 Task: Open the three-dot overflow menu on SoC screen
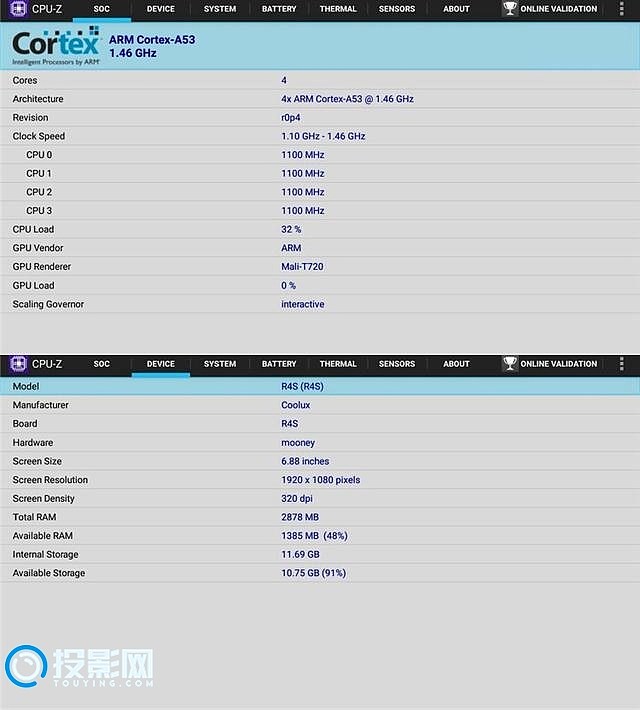pos(621,9)
